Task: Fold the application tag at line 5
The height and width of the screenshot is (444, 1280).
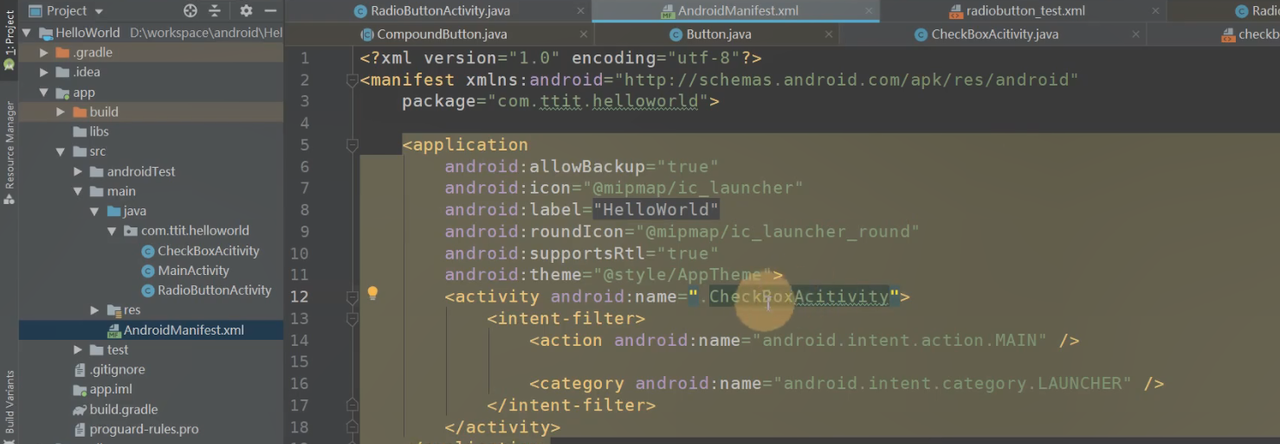Action: click(x=352, y=145)
